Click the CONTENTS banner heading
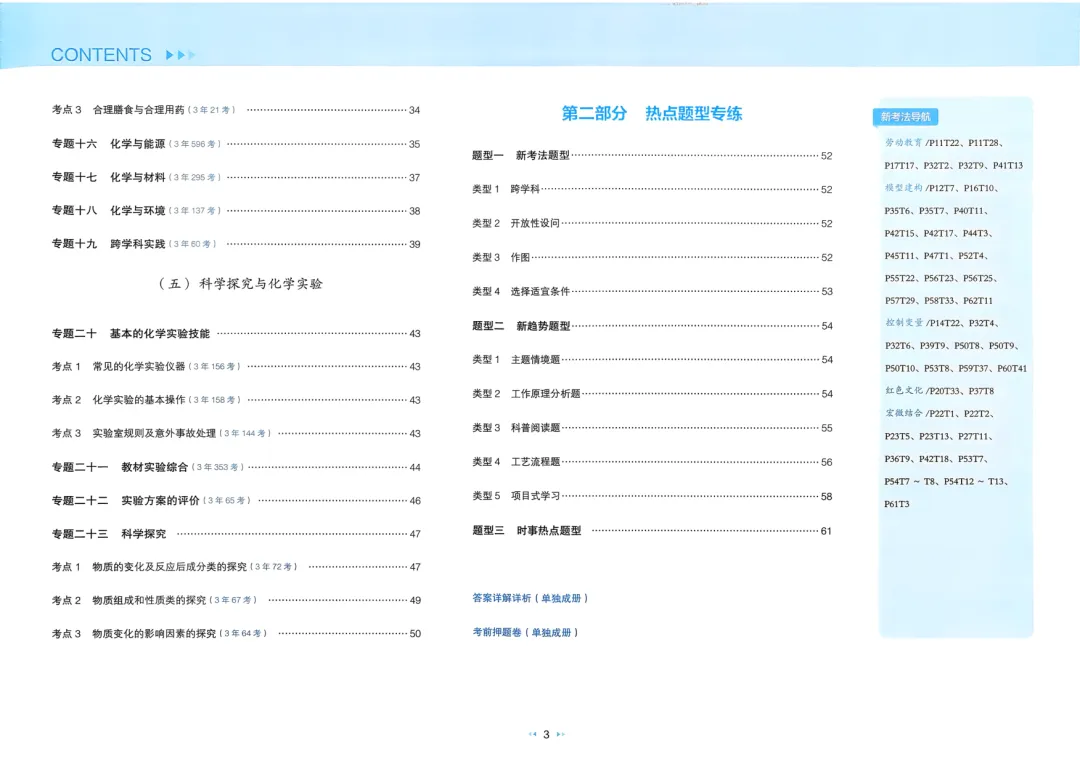This screenshot has width=1080, height=764. pyautogui.click(x=100, y=55)
